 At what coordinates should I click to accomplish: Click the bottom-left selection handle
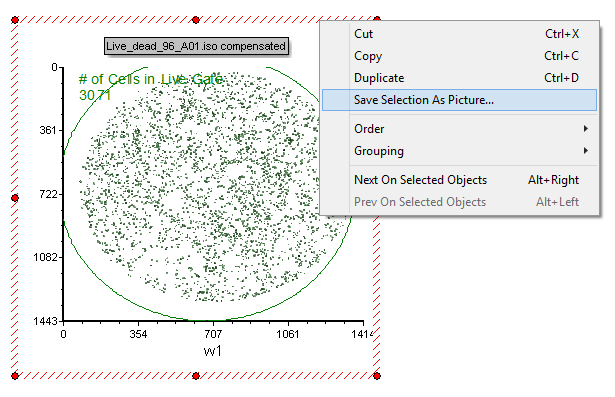[x=15, y=376]
